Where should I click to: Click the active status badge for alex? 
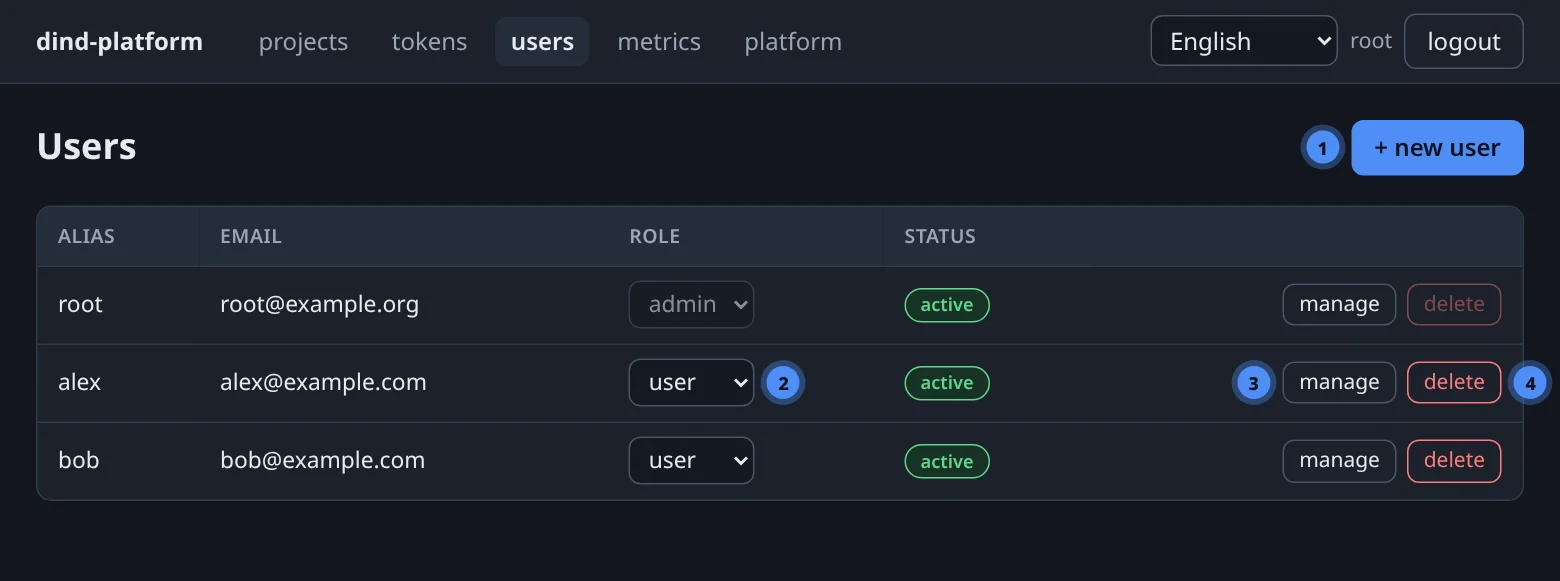947,383
